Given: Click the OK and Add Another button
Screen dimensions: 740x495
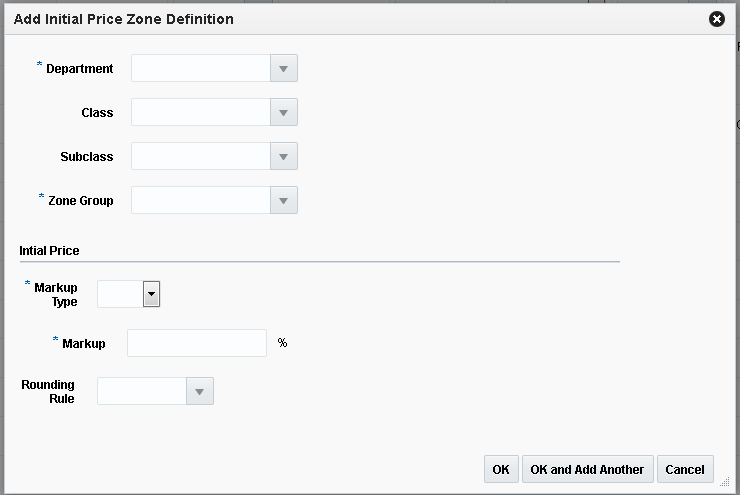Looking at the screenshot, I should (x=587, y=469).
